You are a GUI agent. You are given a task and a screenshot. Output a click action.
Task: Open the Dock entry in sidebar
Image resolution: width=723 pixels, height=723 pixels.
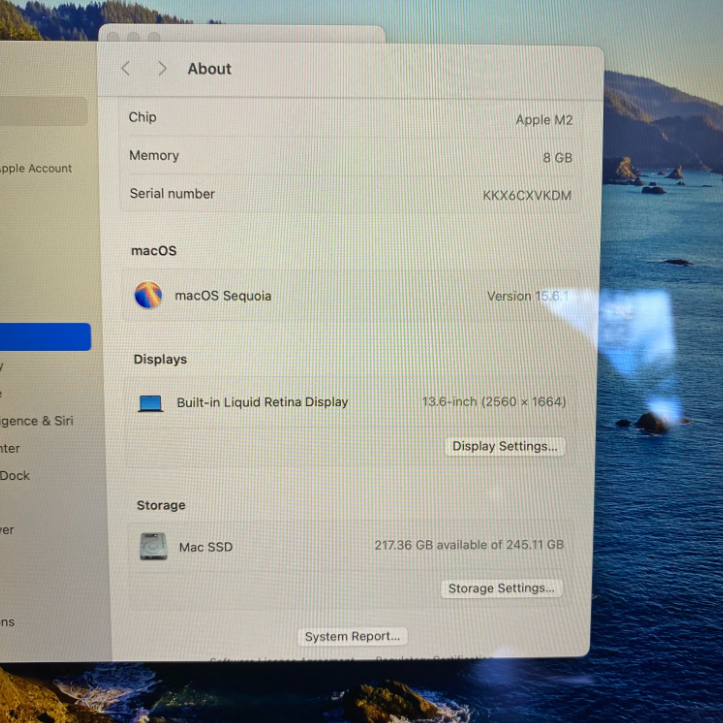click(x=15, y=476)
